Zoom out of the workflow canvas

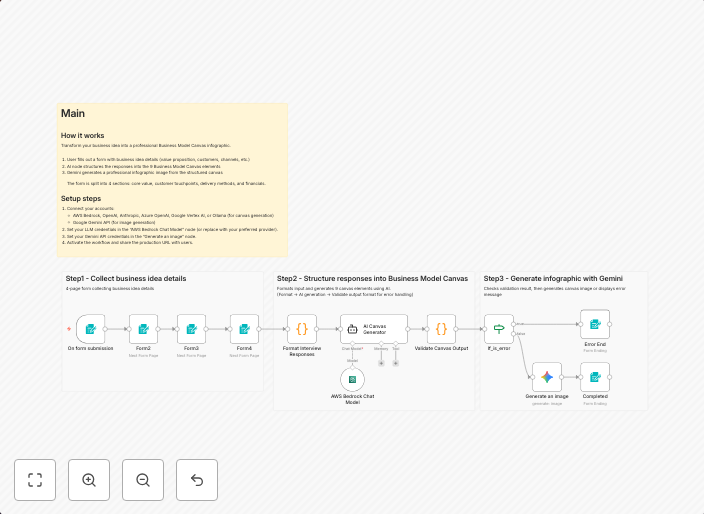pyautogui.click(x=143, y=480)
